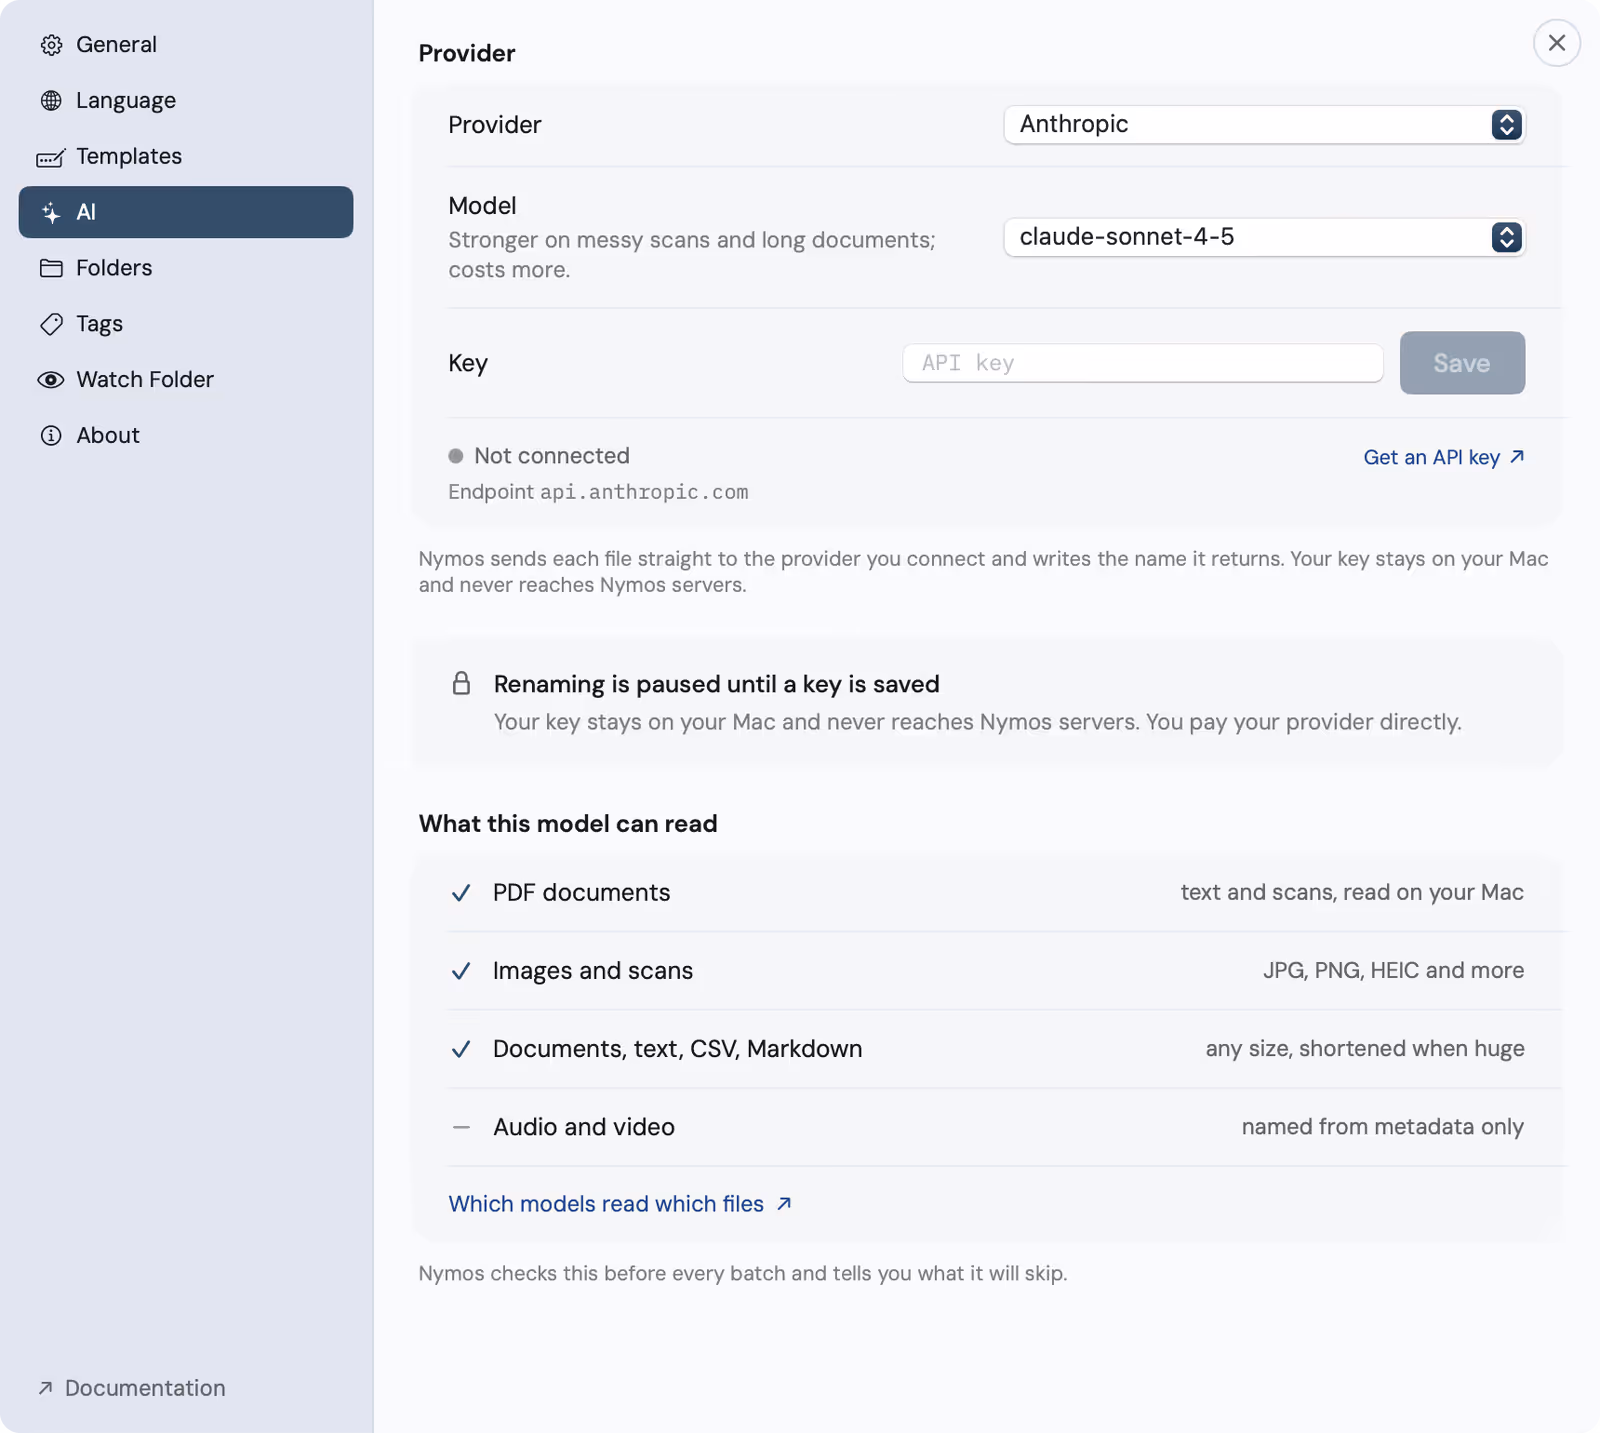The image size is (1600, 1433).
Task: Open the Which models read which files link
Action: click(x=620, y=1204)
